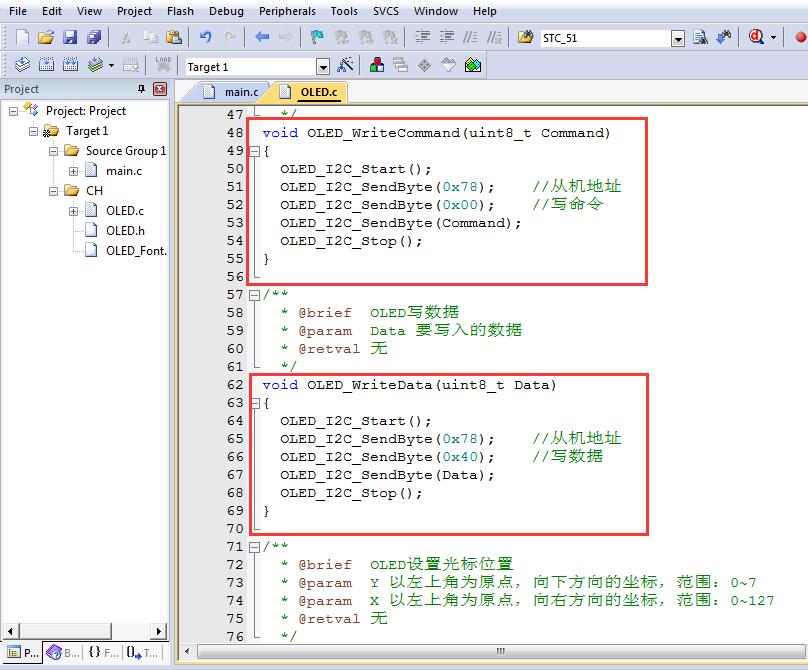
Task: Fold the comment block at line 57
Action: [254, 295]
